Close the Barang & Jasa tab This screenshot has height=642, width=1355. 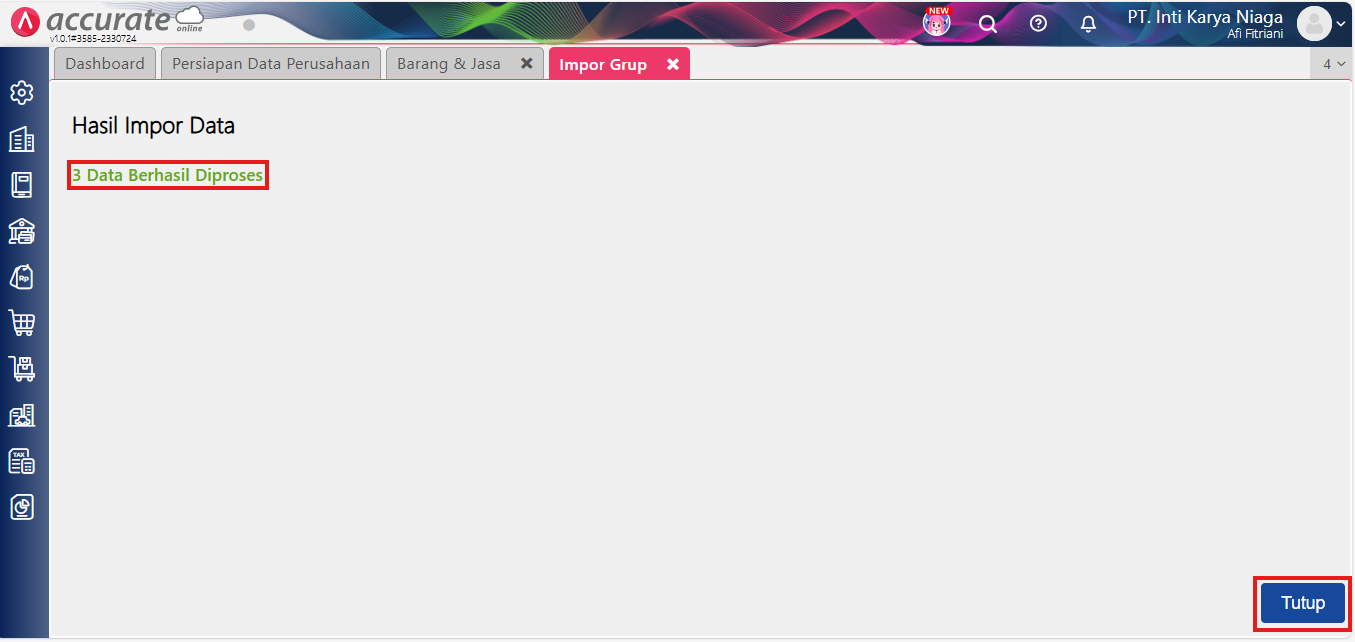point(526,63)
